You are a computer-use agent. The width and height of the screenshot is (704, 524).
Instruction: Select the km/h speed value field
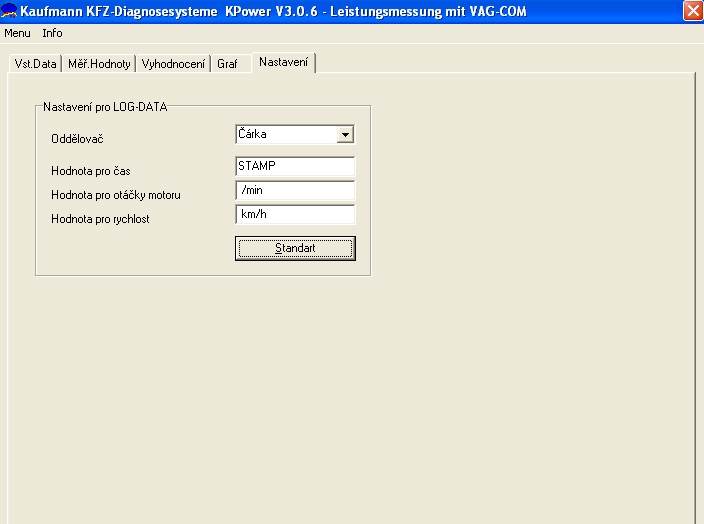click(x=295, y=214)
